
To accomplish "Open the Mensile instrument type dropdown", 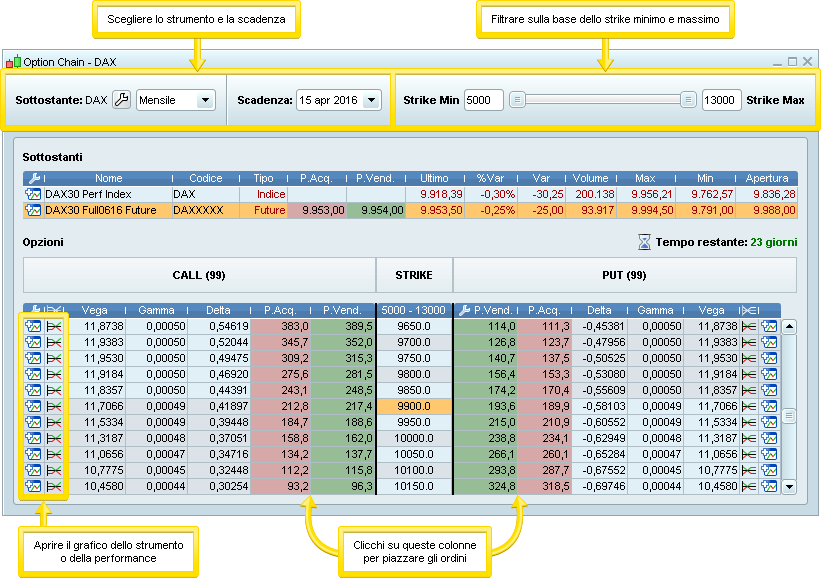I will [175, 100].
